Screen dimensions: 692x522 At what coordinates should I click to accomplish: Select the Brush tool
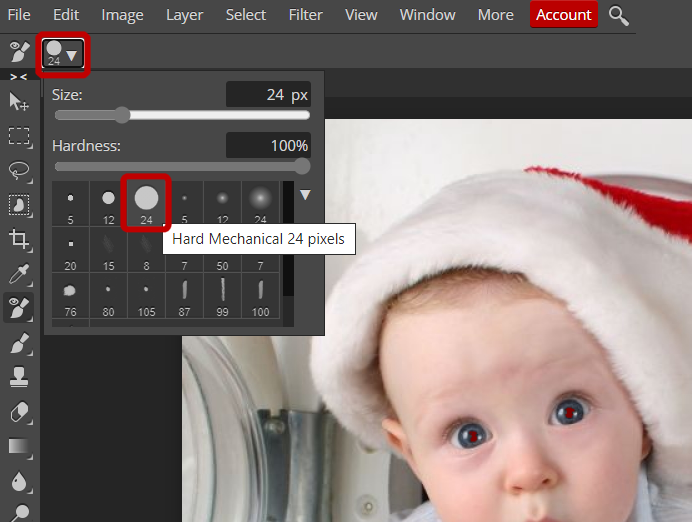click(19, 342)
